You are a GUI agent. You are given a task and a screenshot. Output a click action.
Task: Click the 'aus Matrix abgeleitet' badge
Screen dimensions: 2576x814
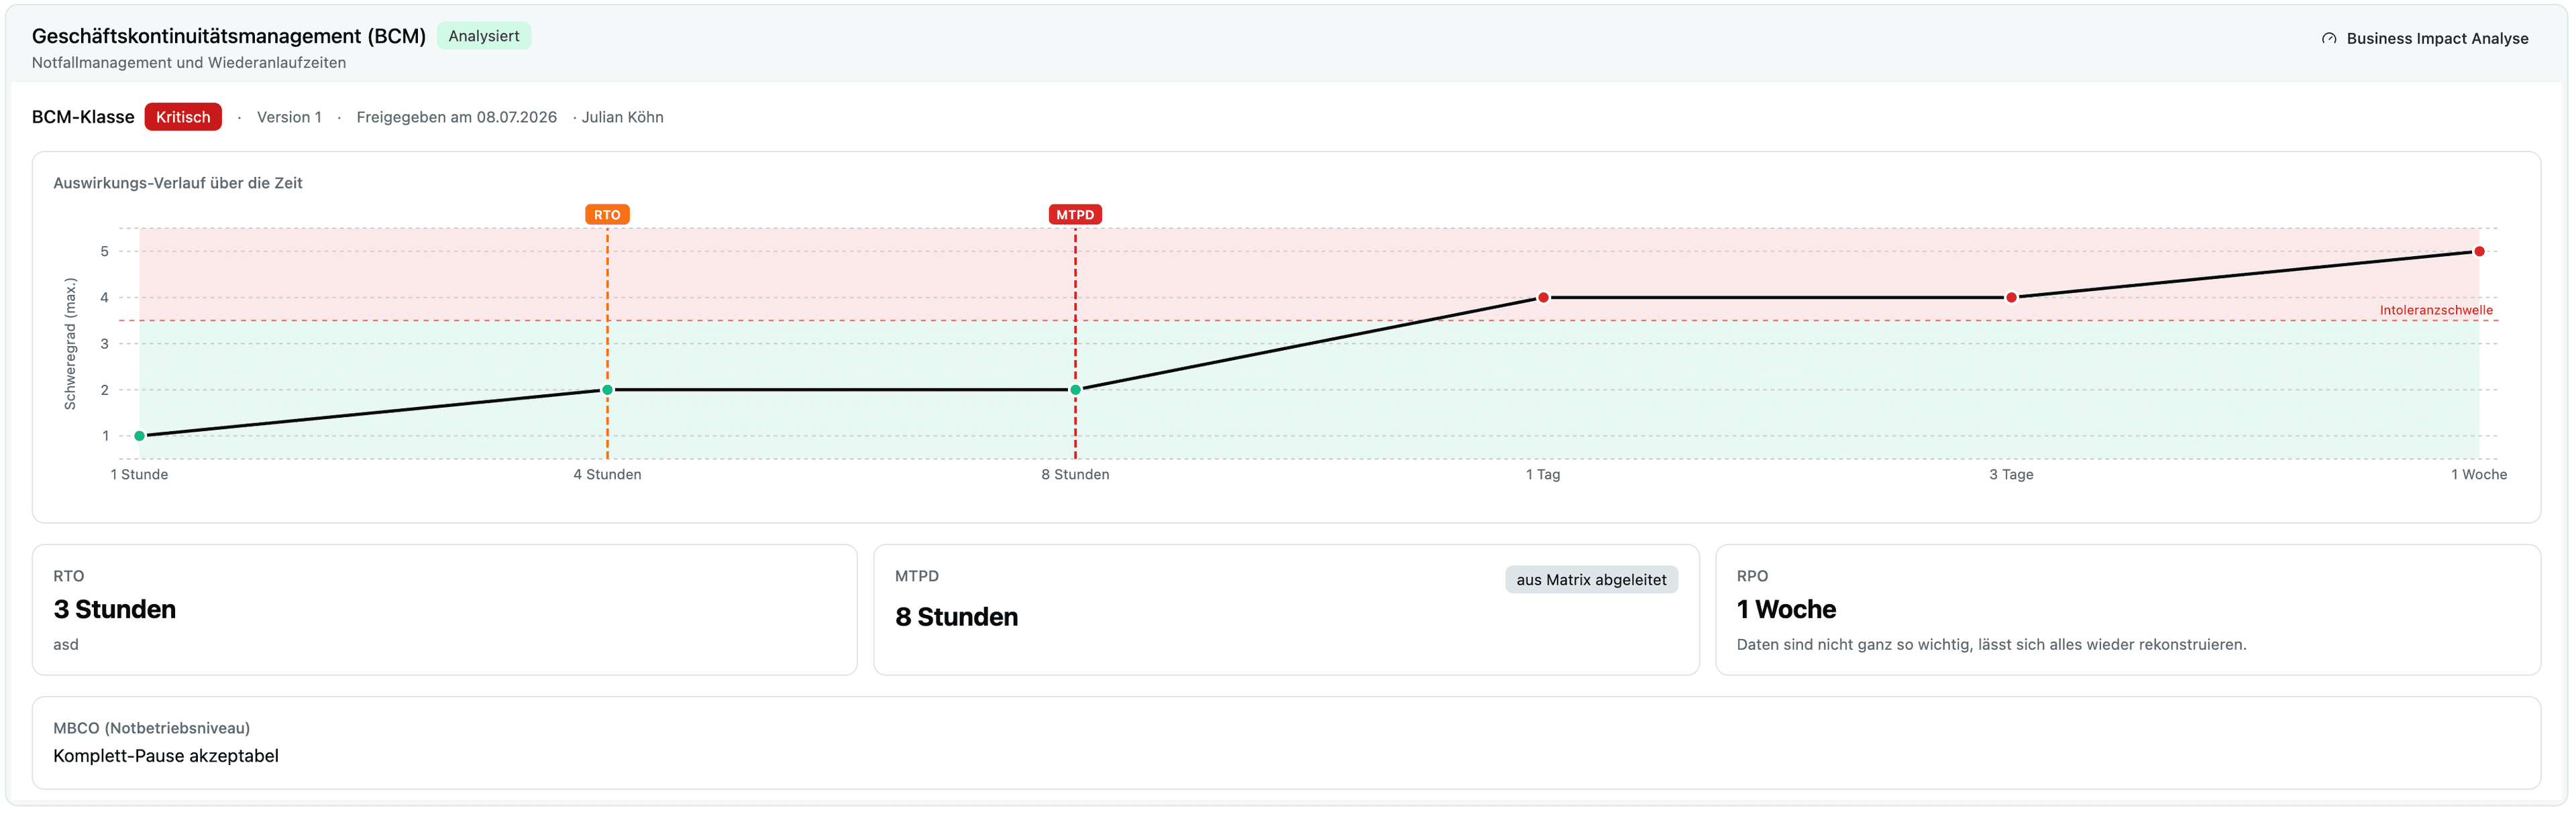click(x=1591, y=580)
